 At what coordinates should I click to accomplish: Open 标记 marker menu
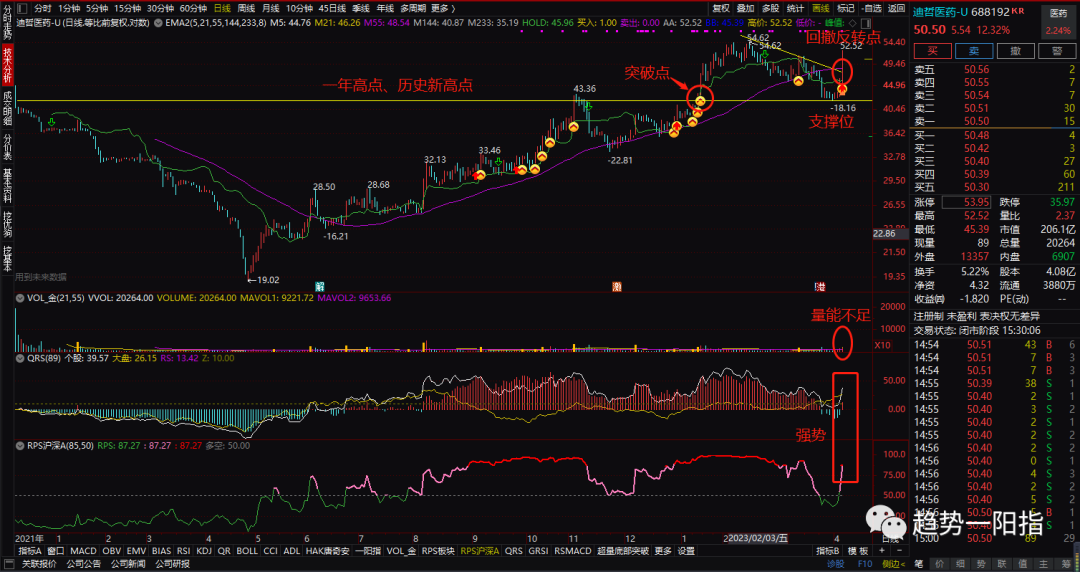(845, 8)
